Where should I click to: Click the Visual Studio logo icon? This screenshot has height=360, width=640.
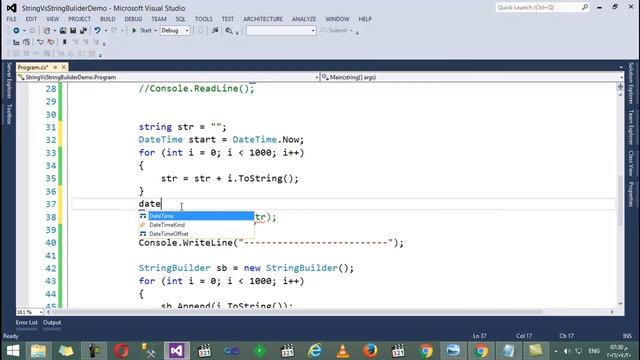11,8
